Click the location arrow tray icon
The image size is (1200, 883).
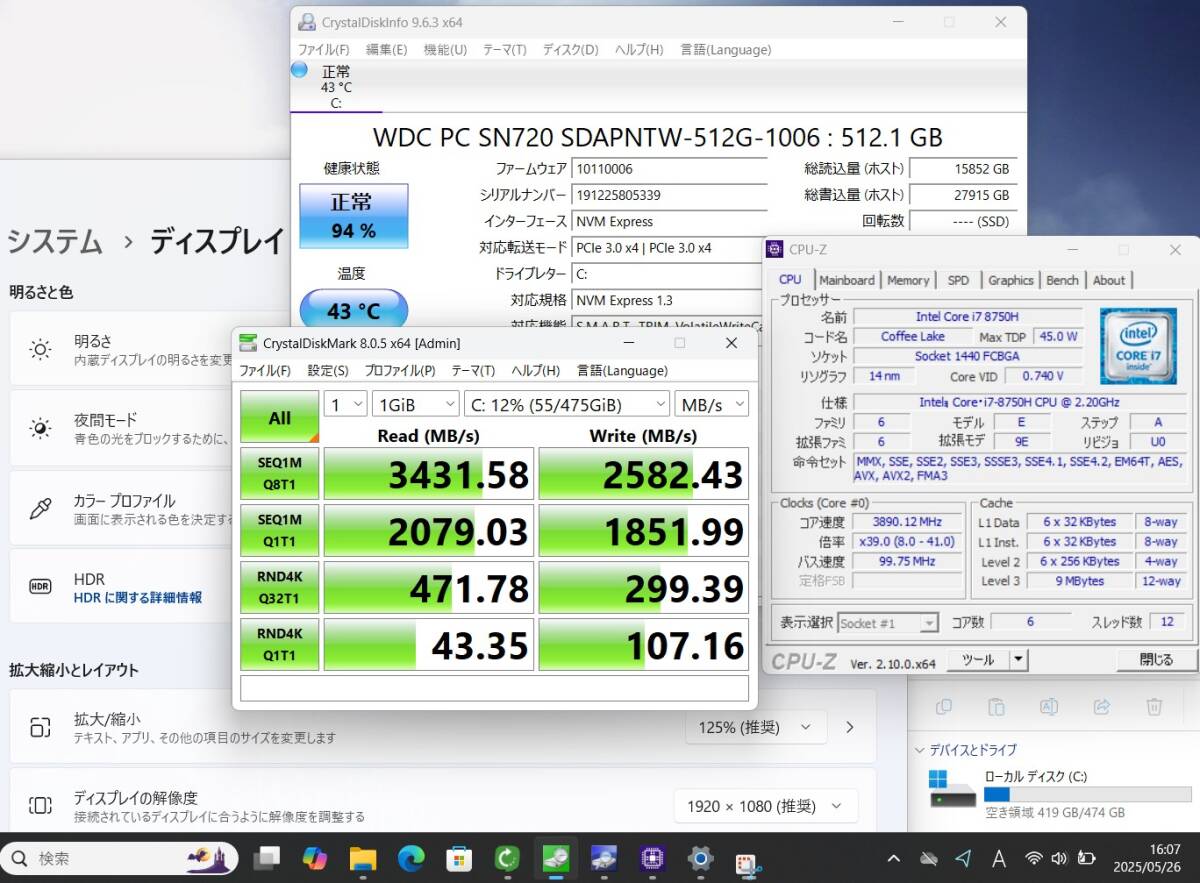[963, 858]
